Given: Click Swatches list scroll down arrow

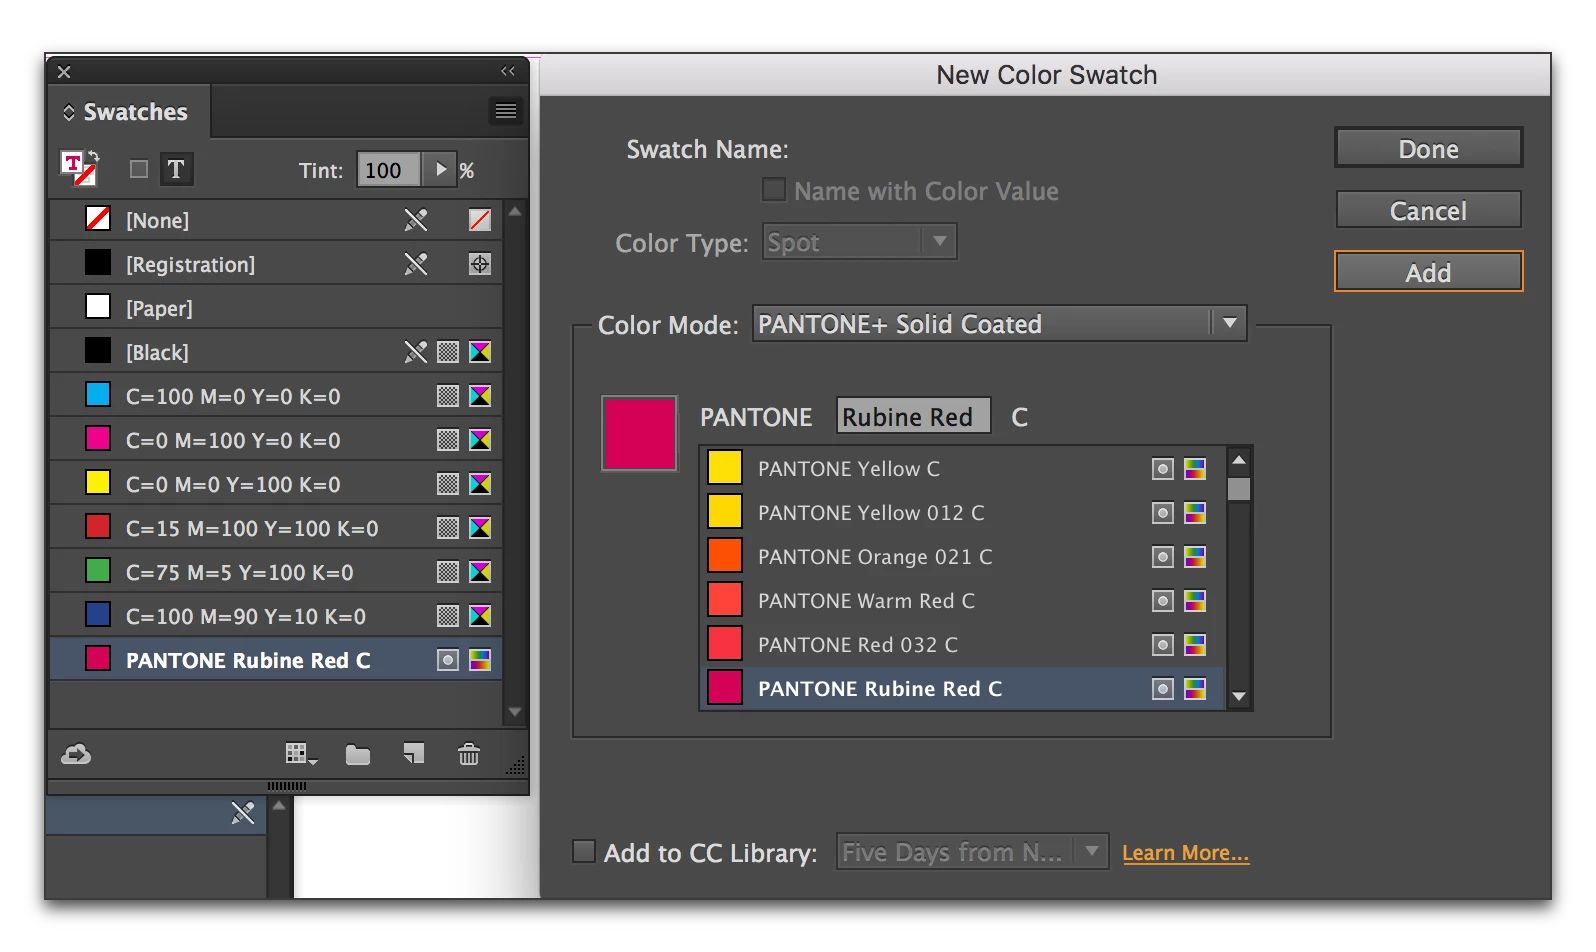Looking at the screenshot, I should point(515,712).
